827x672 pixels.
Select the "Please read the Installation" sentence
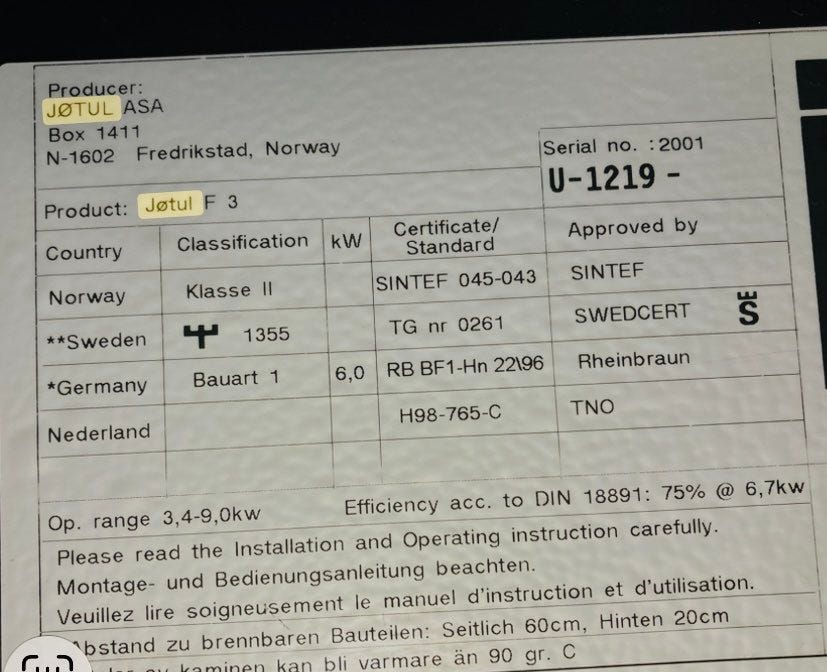point(388,542)
